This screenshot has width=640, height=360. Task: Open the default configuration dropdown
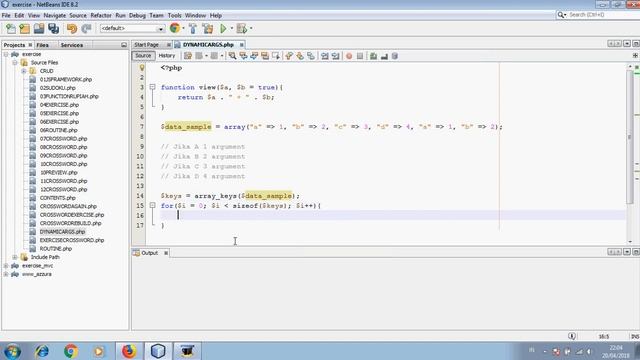coord(132,29)
